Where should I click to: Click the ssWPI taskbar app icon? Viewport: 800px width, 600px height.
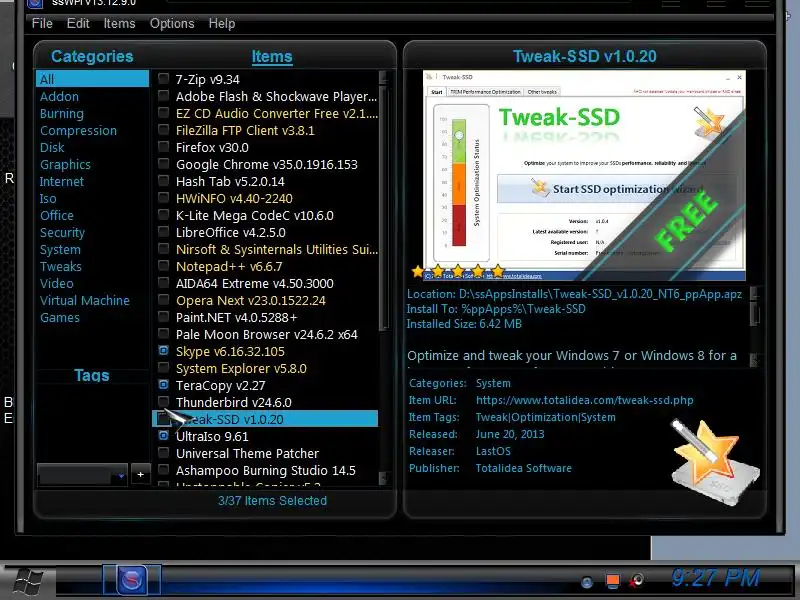click(132, 580)
